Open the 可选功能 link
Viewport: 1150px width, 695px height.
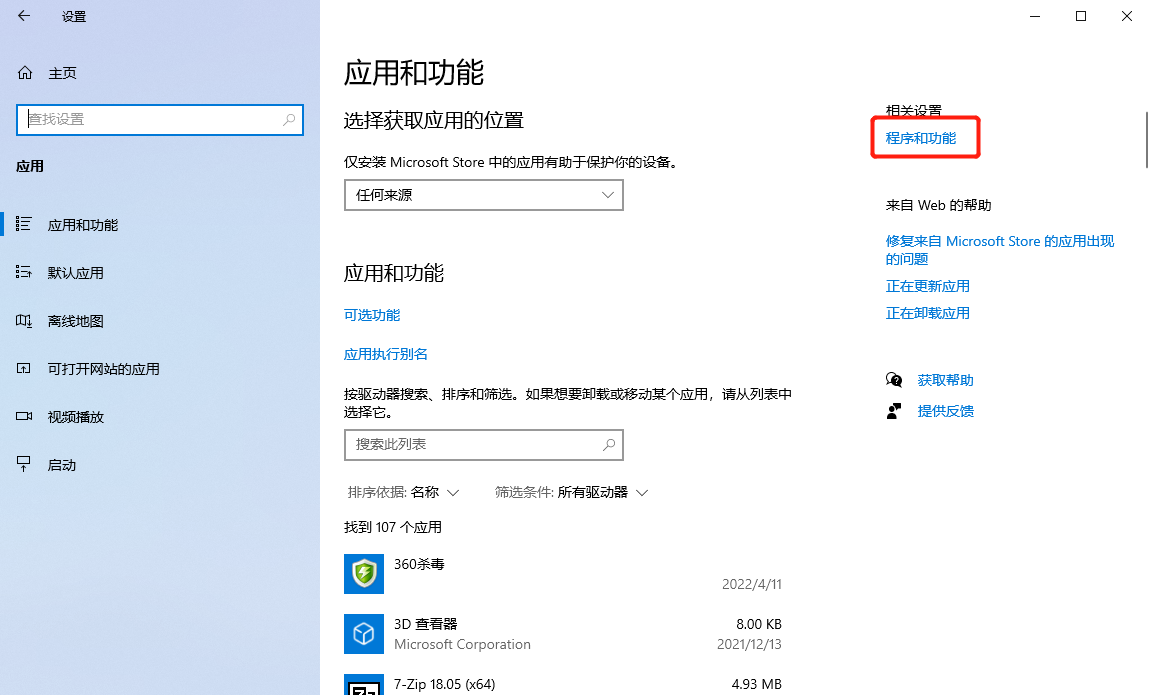pos(372,315)
